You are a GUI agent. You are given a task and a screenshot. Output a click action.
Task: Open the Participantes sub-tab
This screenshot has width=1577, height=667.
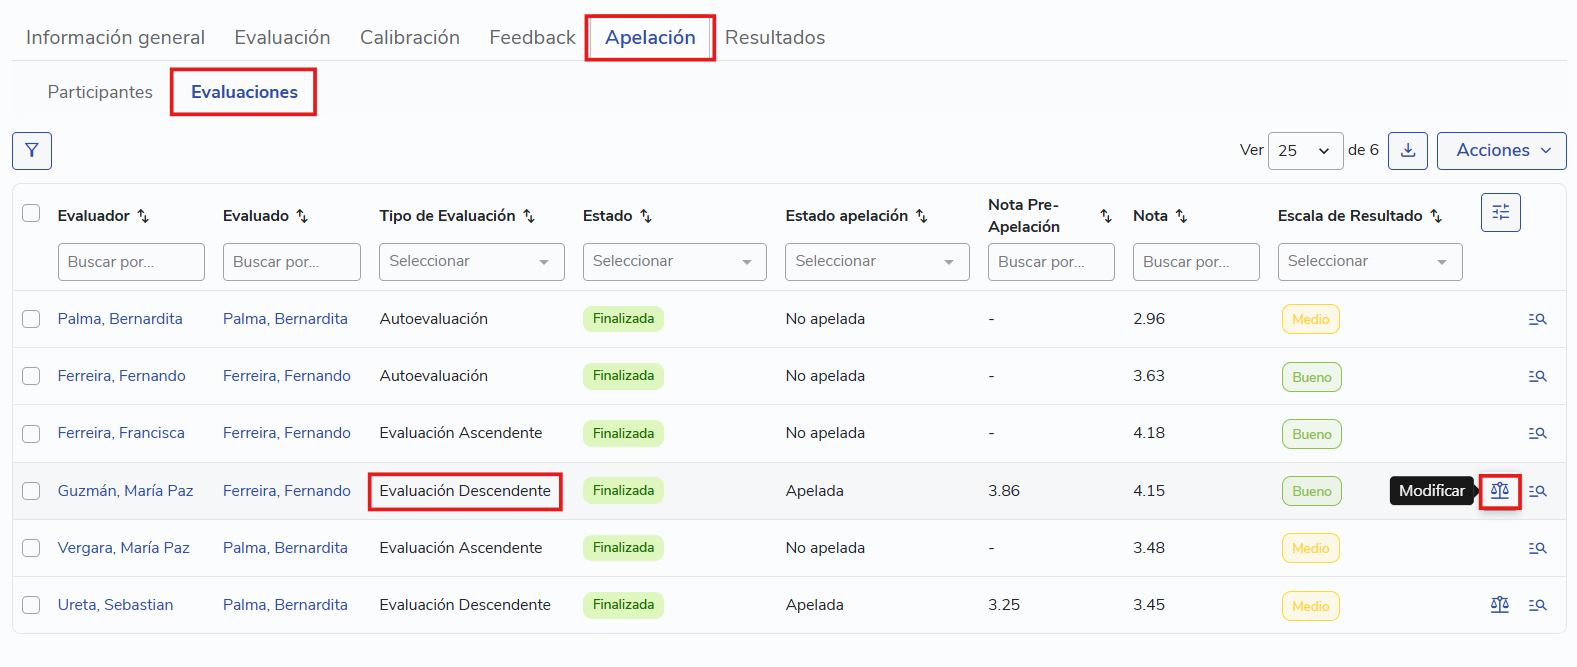point(100,92)
